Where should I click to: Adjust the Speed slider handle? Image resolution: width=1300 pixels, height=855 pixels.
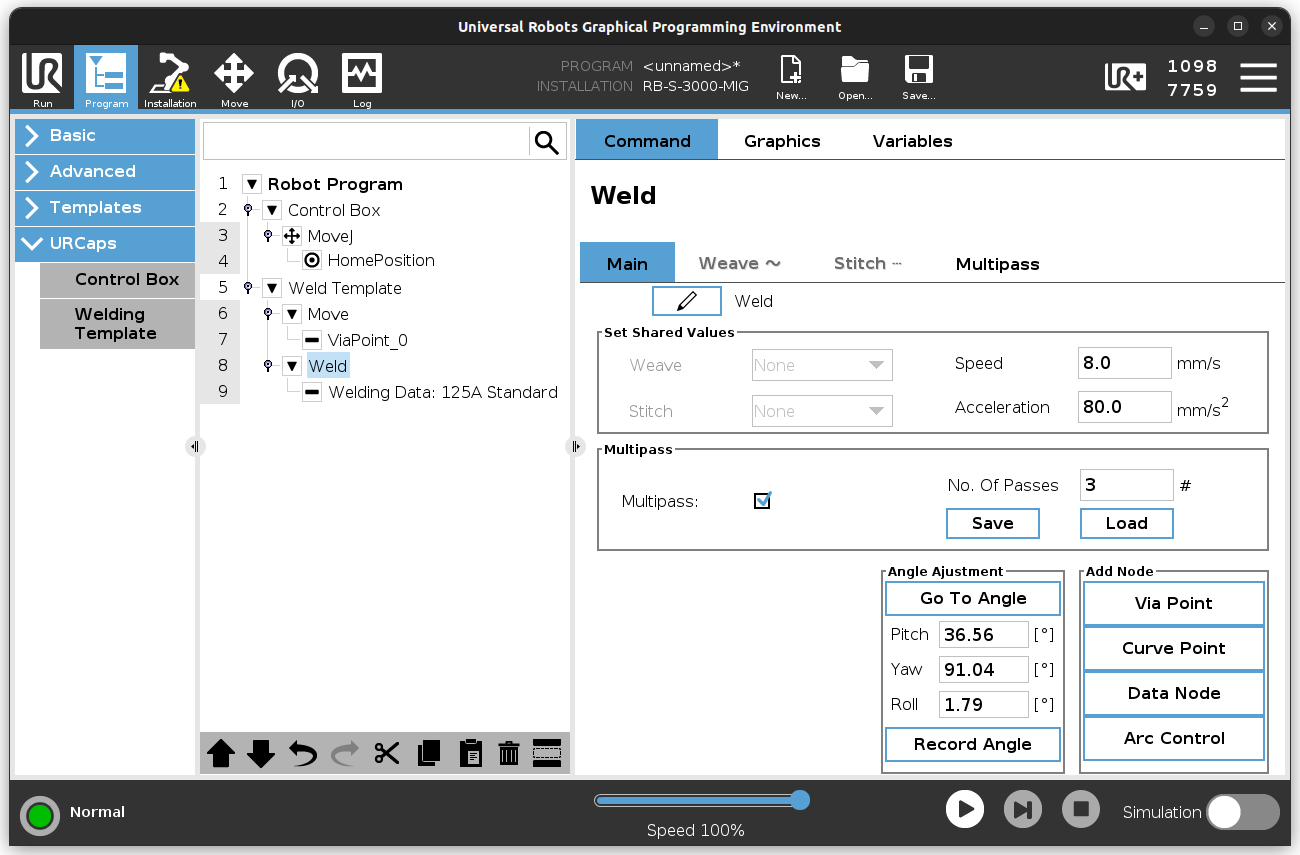[x=799, y=800]
